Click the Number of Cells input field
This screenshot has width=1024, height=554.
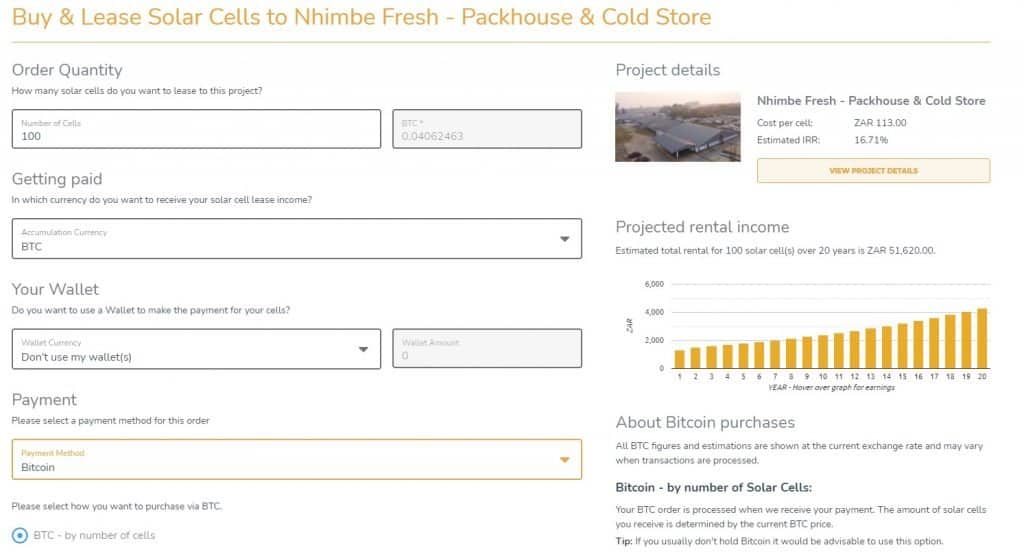(x=196, y=129)
